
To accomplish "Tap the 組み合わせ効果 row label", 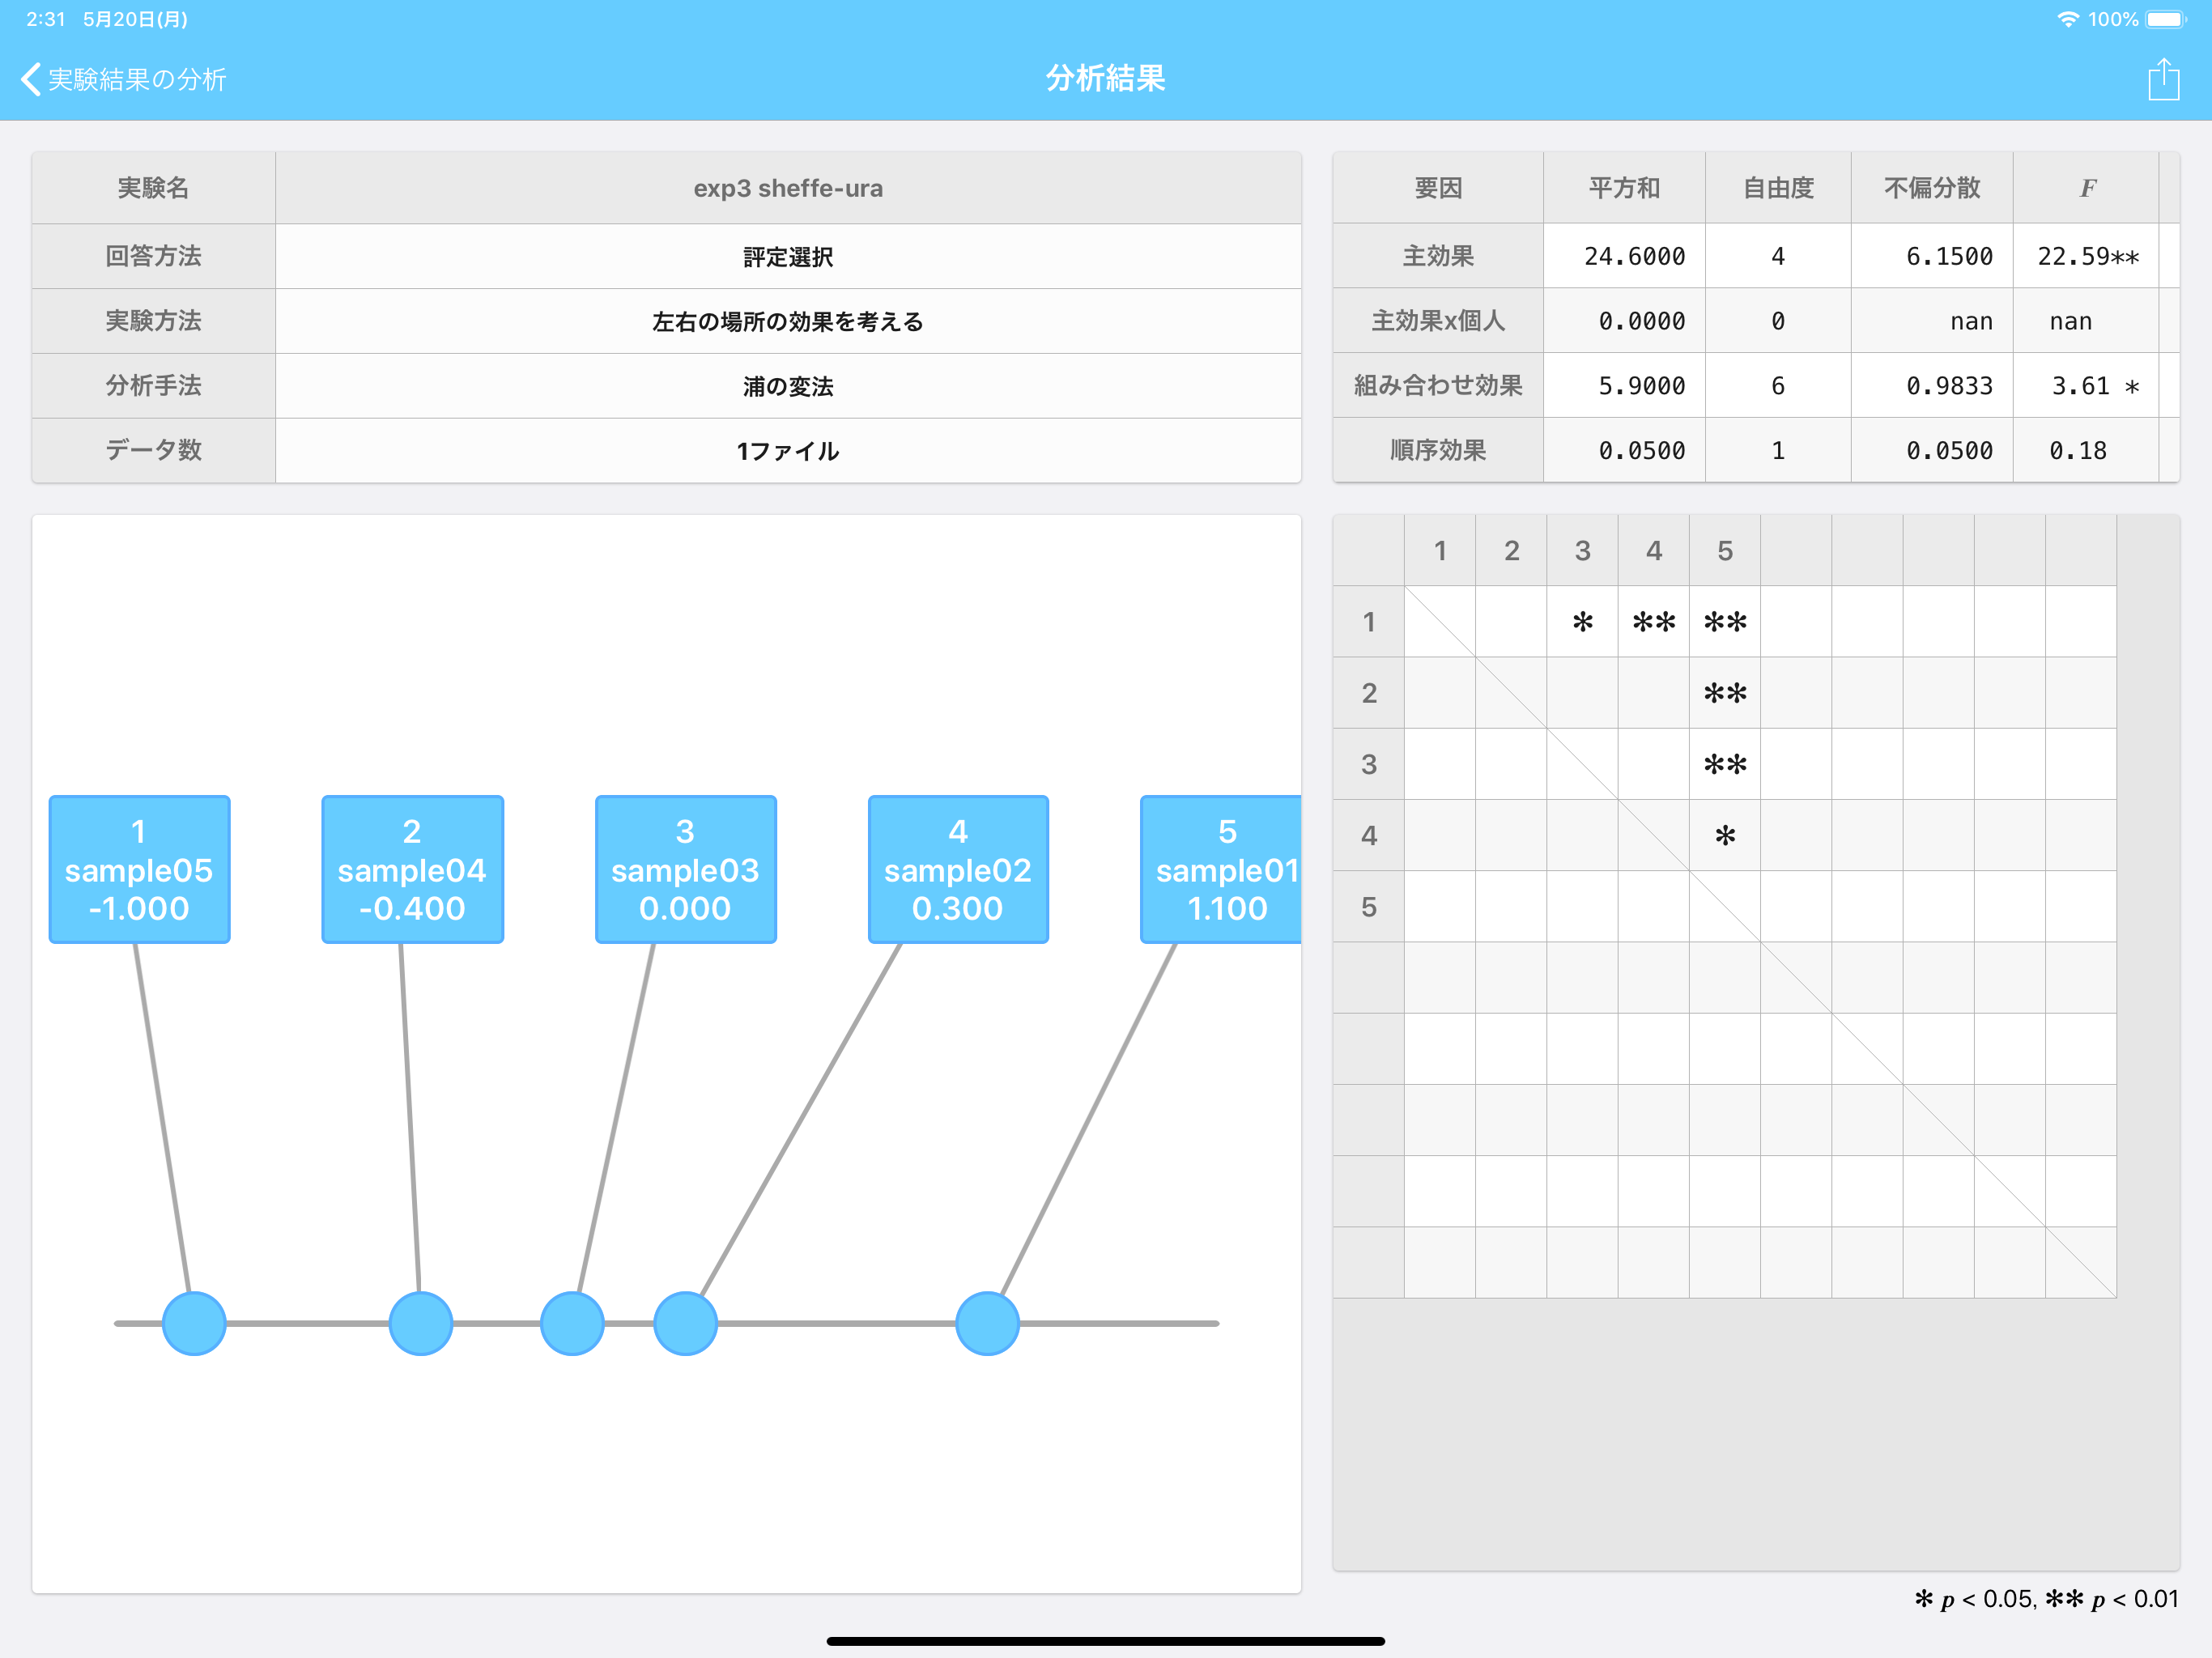I will click(1438, 386).
